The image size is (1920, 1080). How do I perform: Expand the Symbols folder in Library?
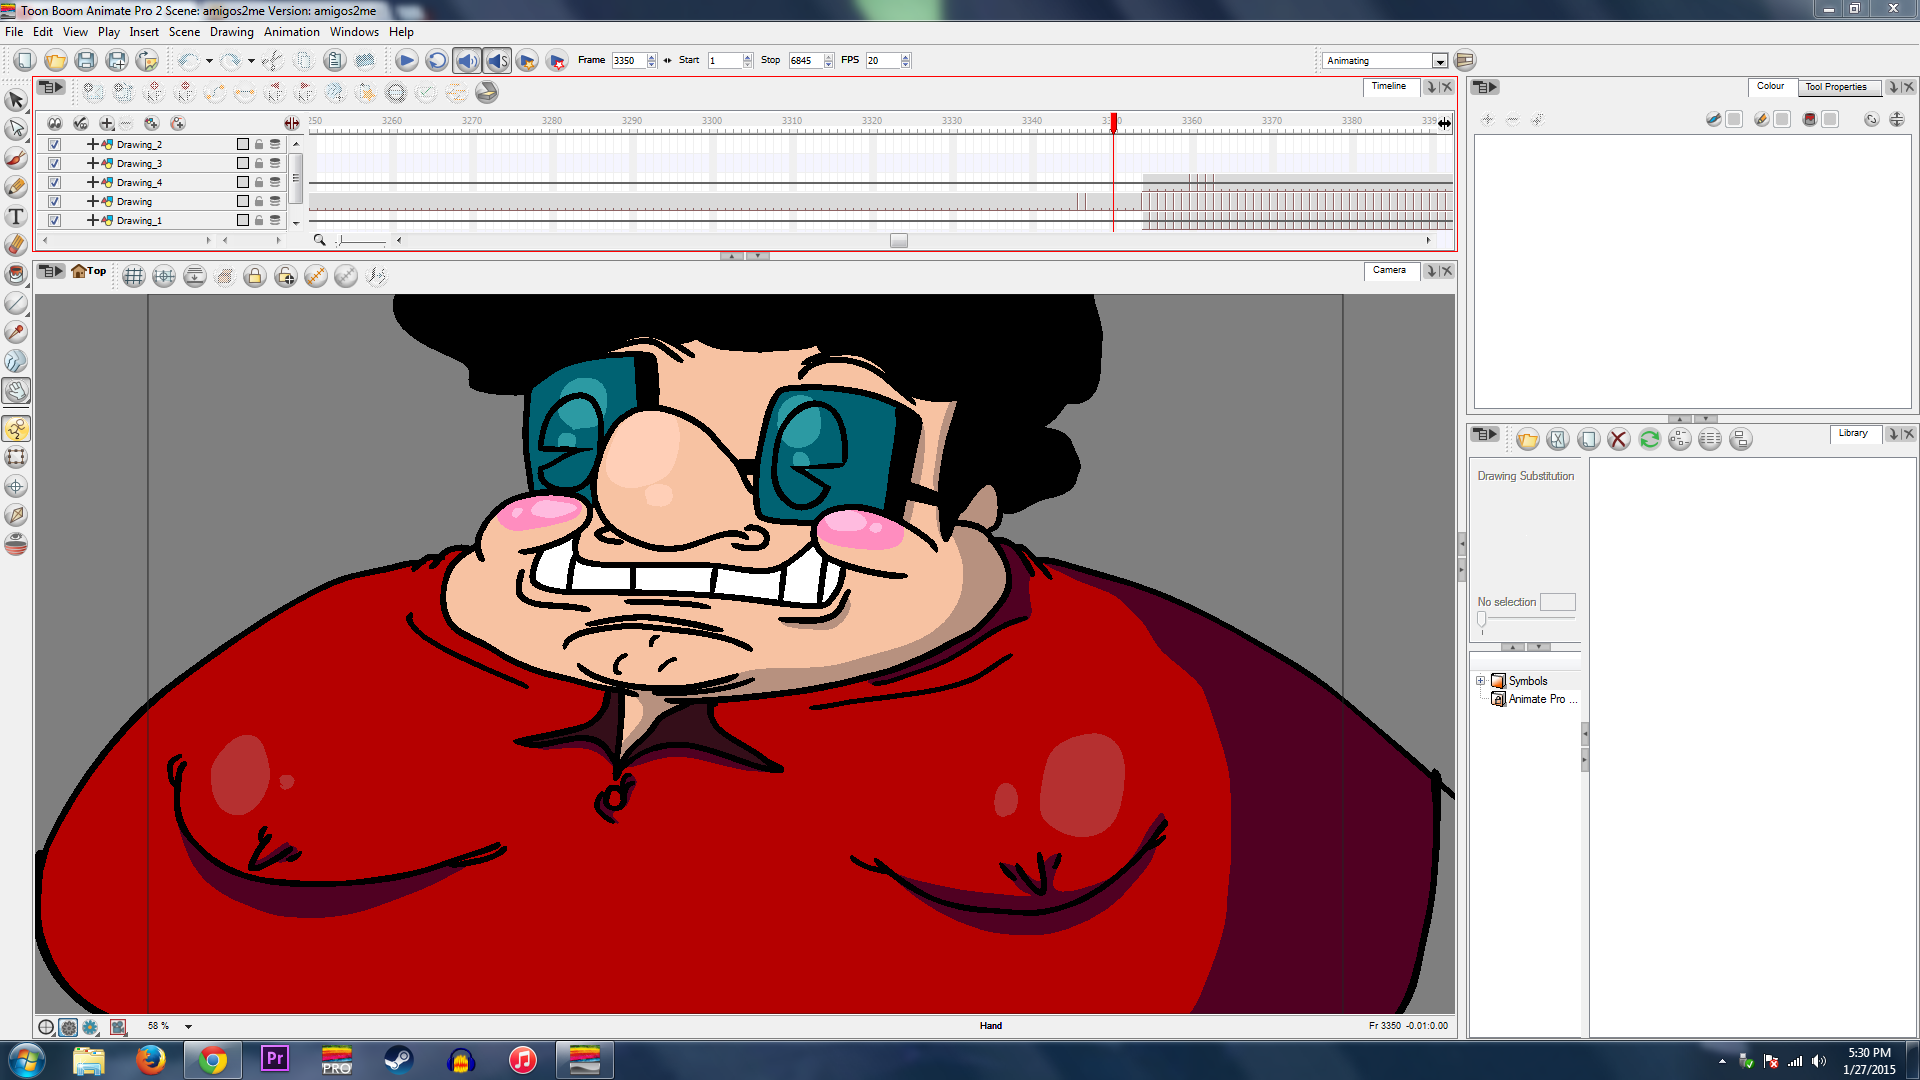1481,681
